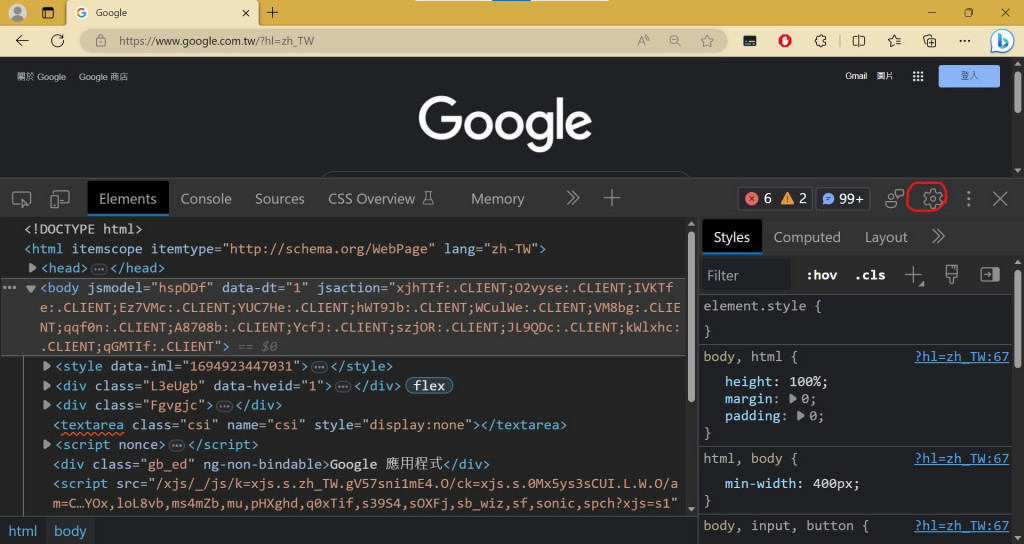
Task: Select the Layout pane tab
Action: coord(886,237)
